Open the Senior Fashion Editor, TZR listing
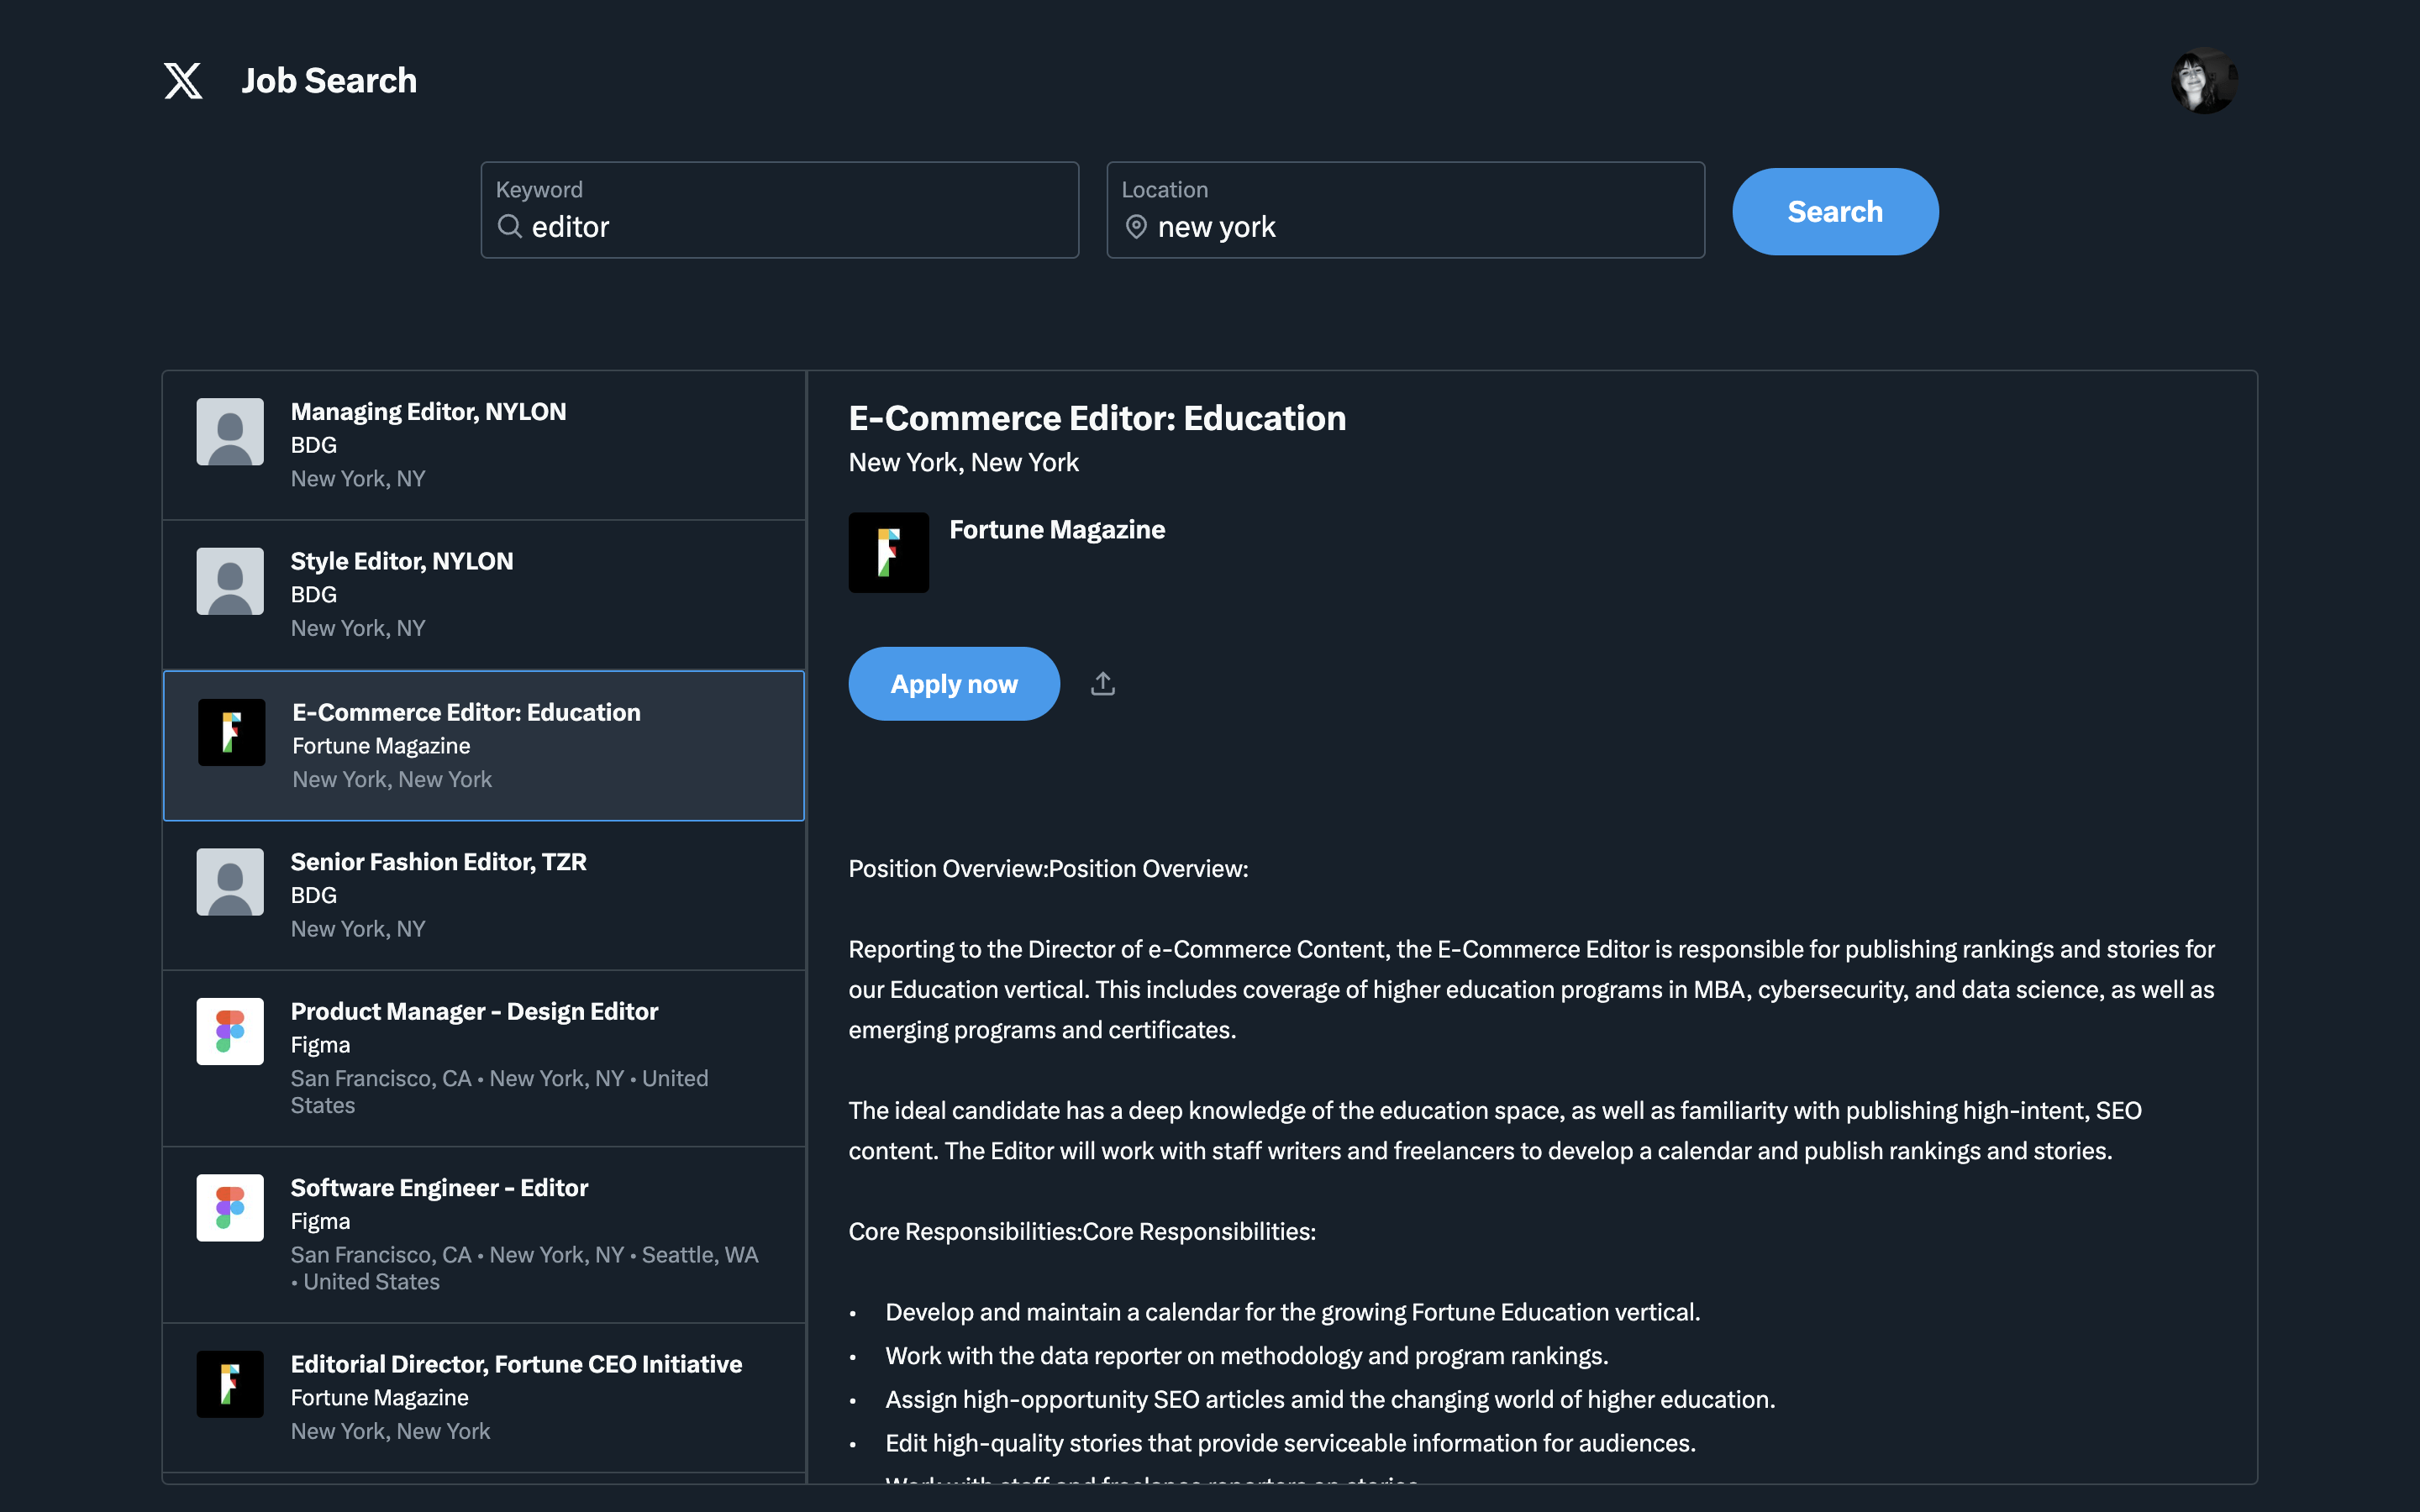The width and height of the screenshot is (2420, 1512). click(438, 862)
